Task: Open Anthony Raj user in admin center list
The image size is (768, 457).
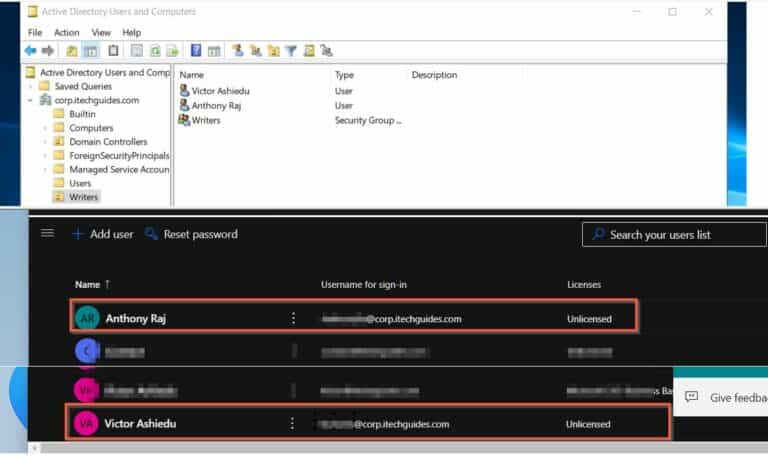Action: 136,318
